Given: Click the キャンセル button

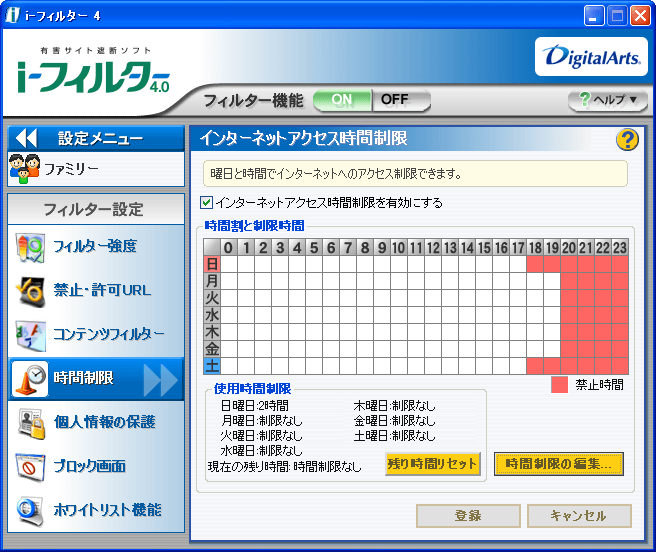Looking at the screenshot, I should coord(579,516).
